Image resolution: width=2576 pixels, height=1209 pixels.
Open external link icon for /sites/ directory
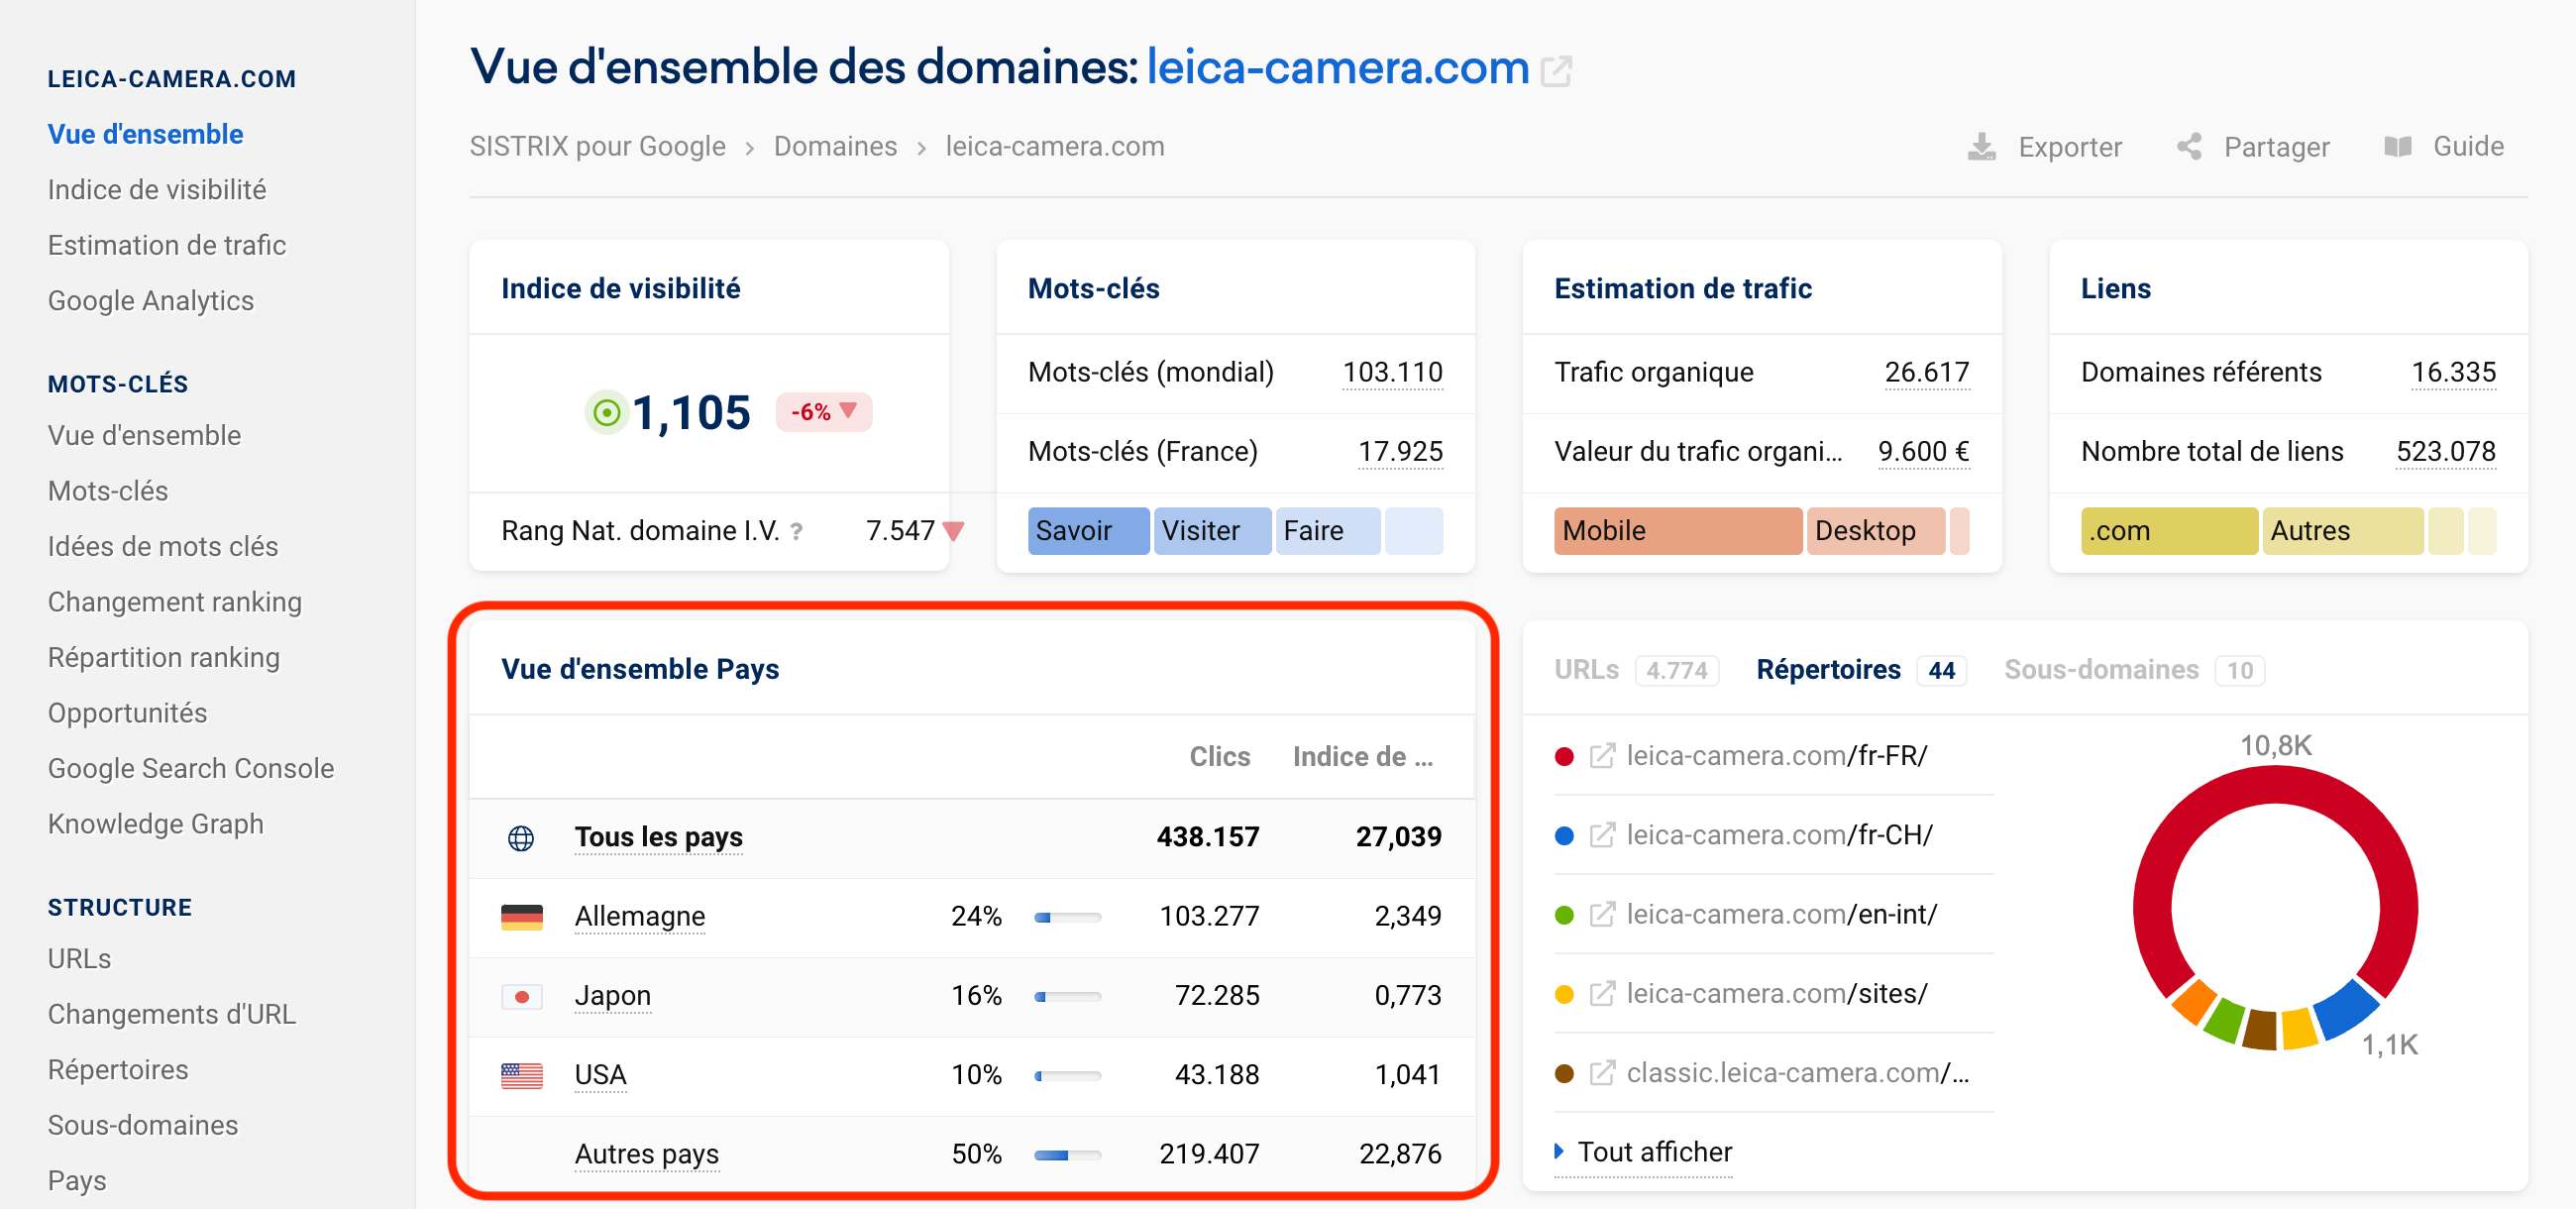coord(1602,994)
